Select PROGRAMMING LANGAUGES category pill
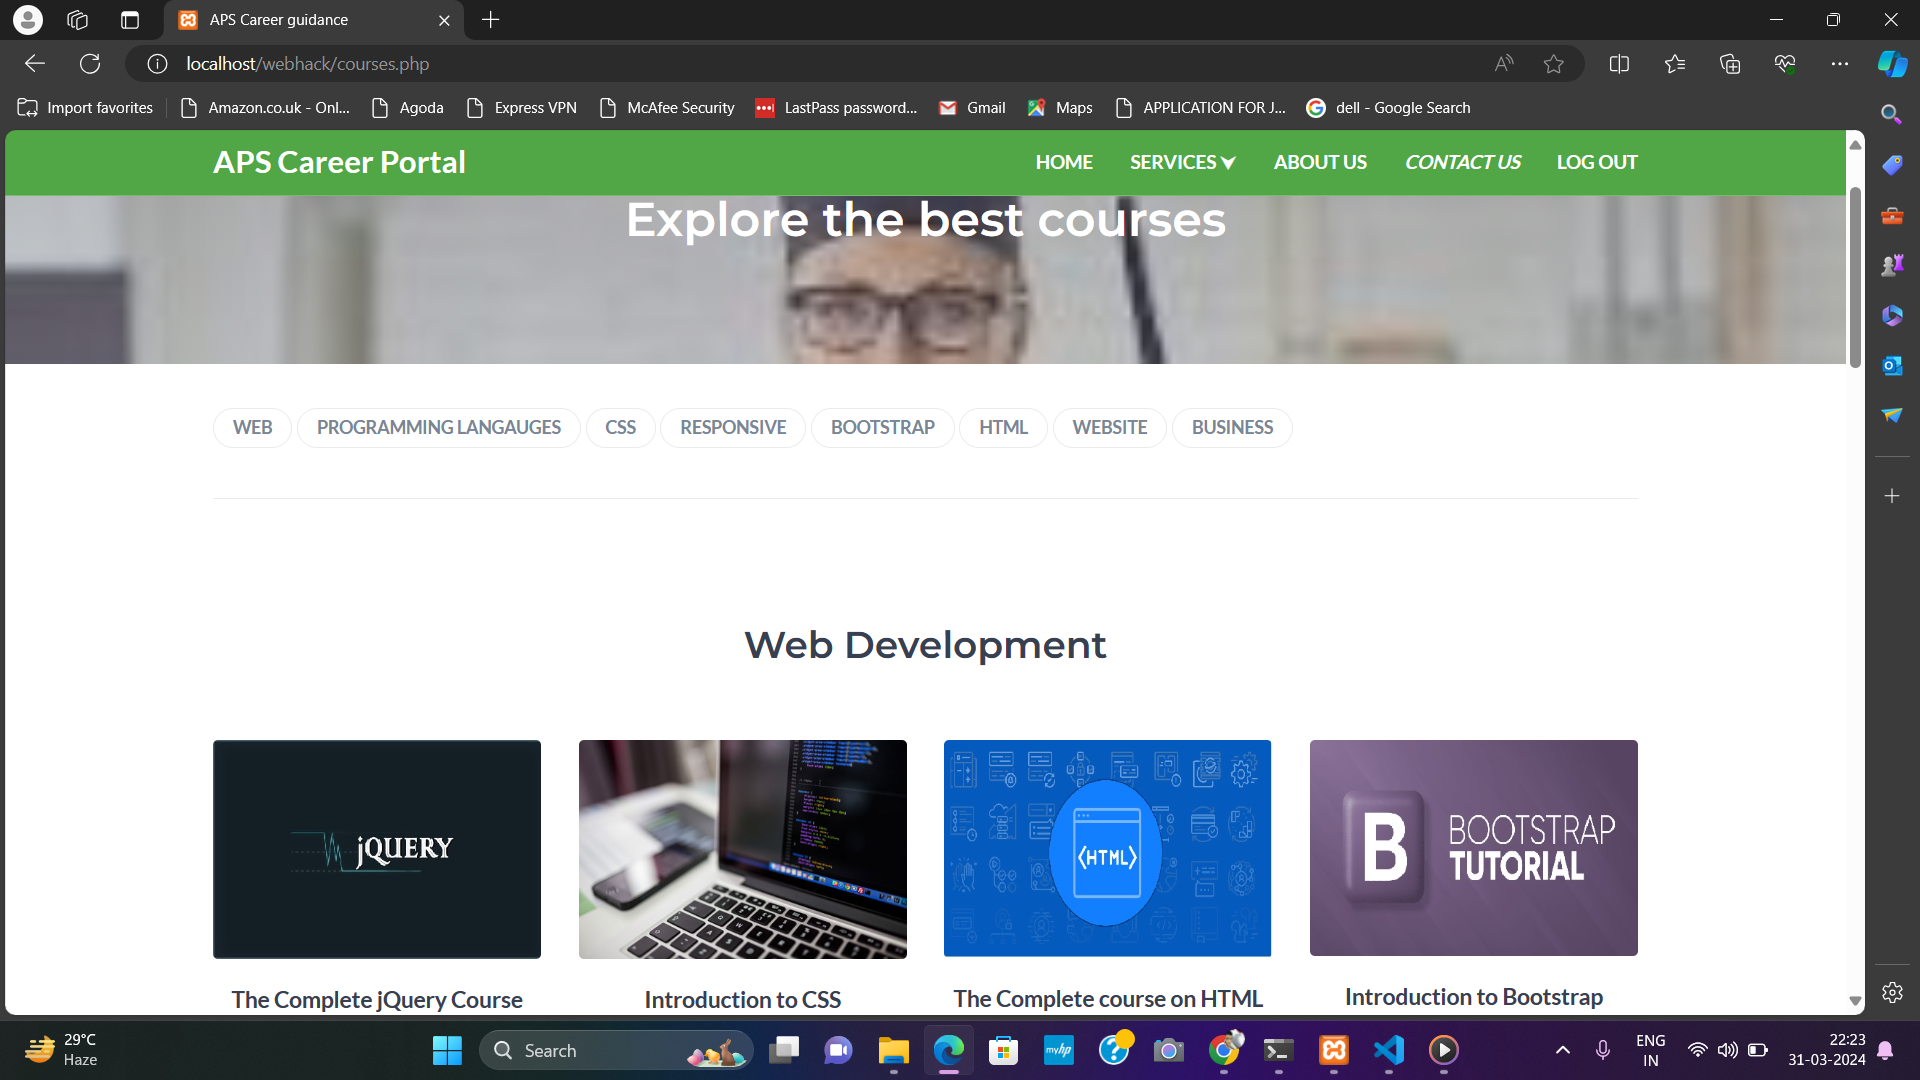The image size is (1920, 1080). tap(438, 428)
